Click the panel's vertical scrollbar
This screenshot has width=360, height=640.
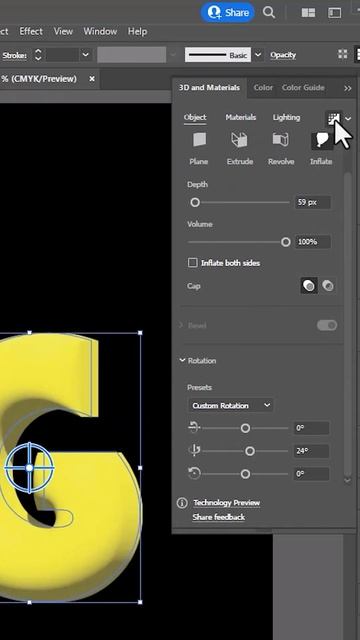pos(348,322)
